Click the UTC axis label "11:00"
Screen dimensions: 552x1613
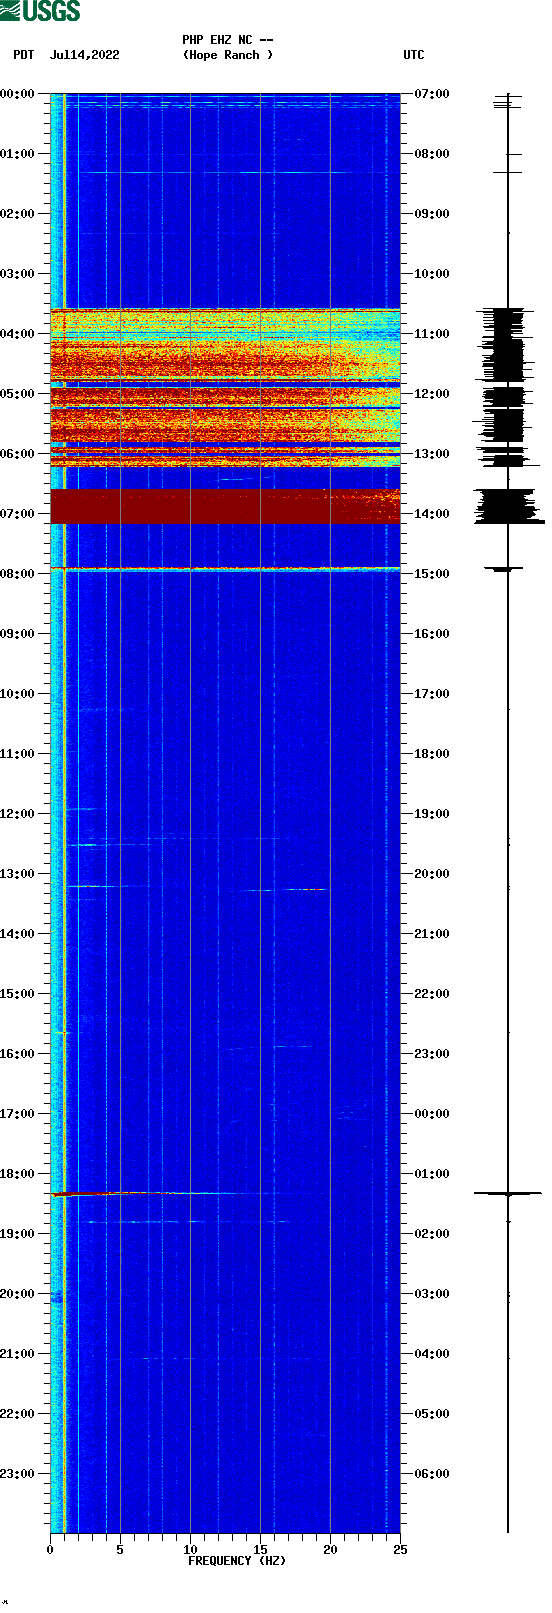pos(432,334)
